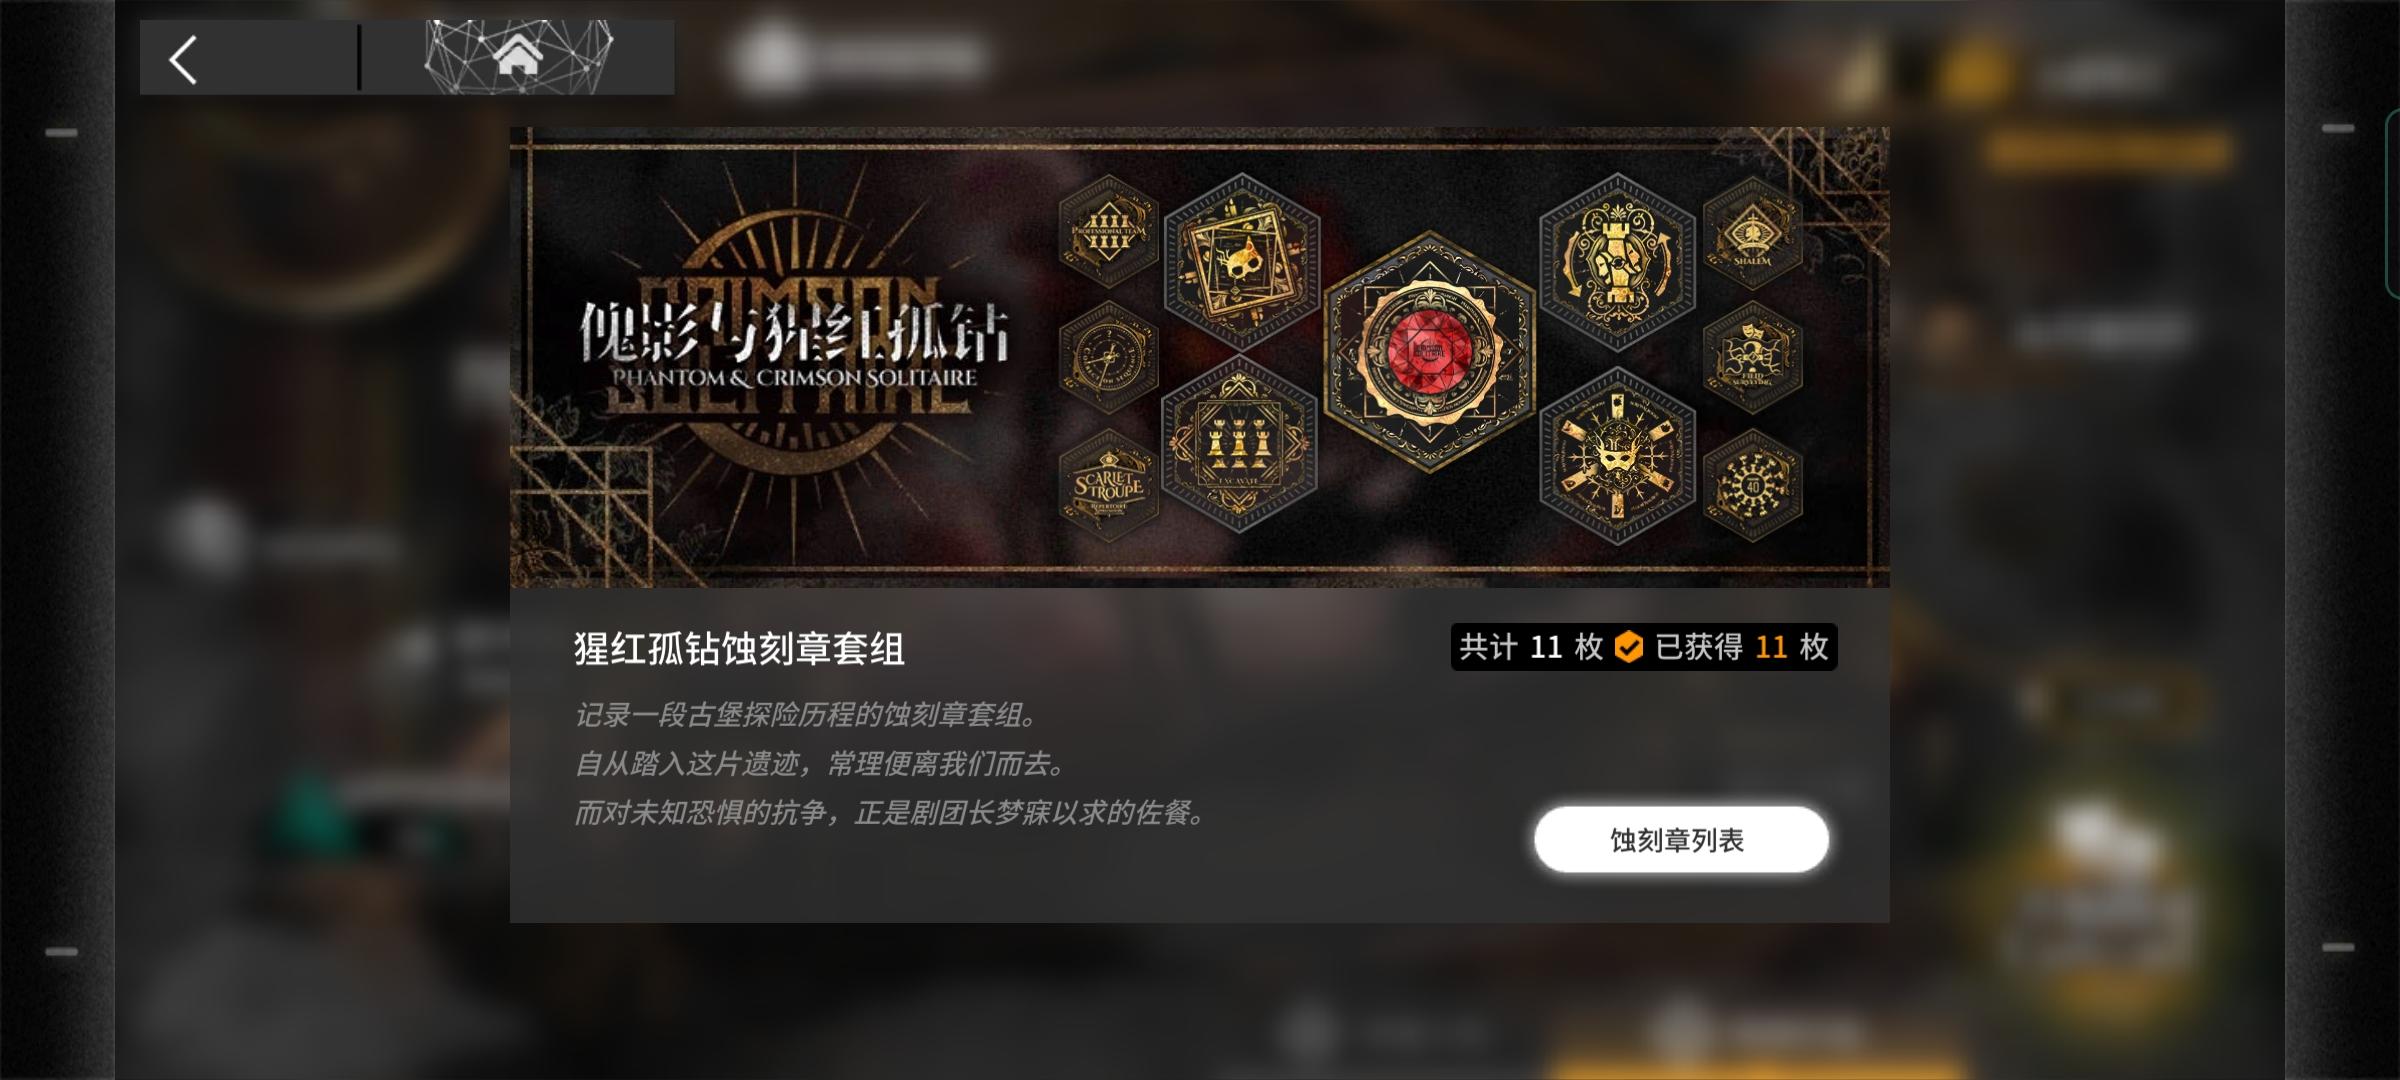Select the central crimson gem medal
Image resolution: width=2400 pixels, height=1080 pixels.
1430,352
